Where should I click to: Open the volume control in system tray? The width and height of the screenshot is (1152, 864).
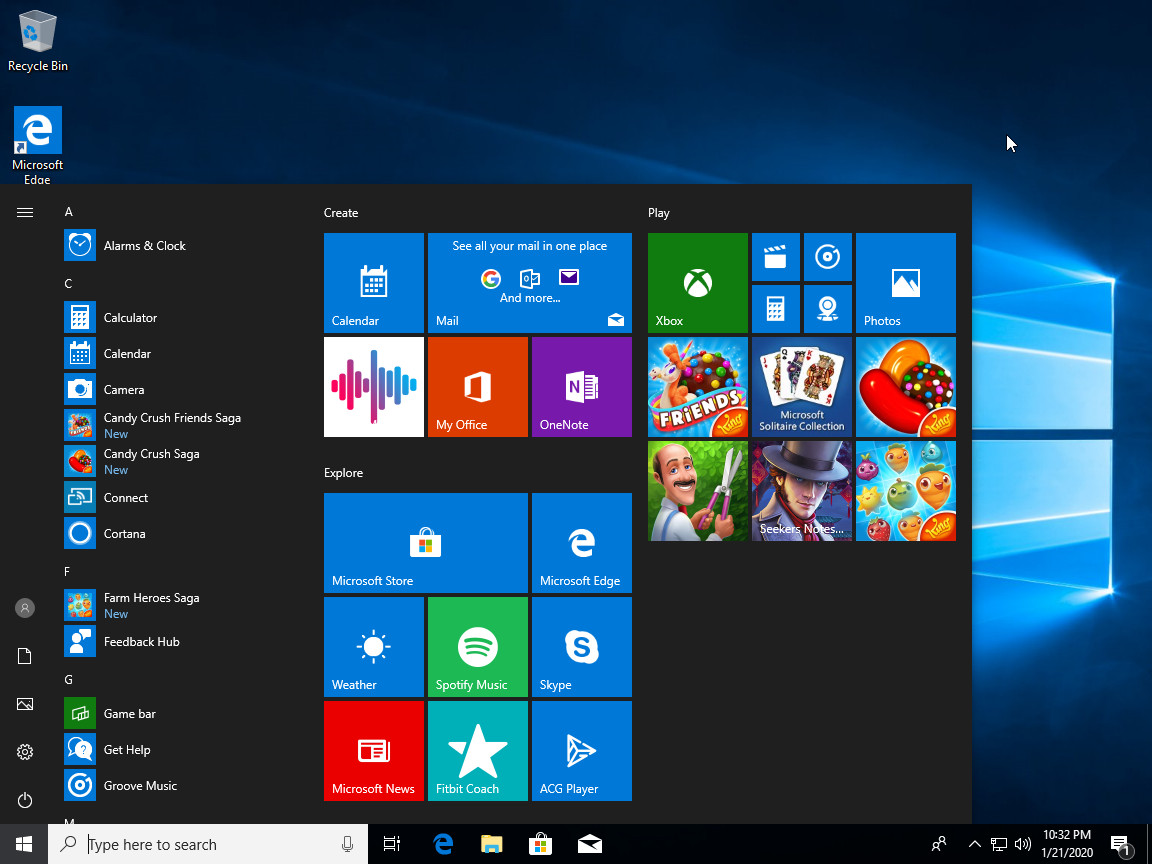1023,844
